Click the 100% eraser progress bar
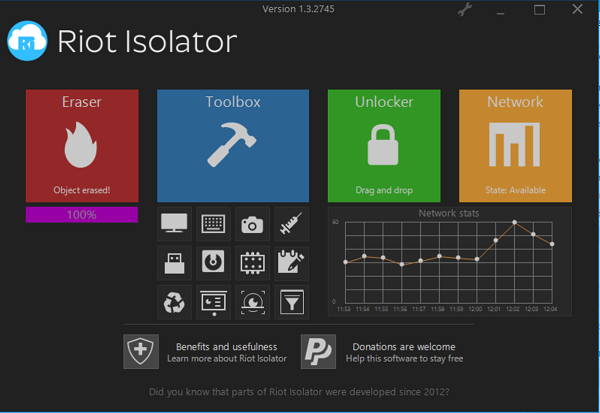Viewport: 600px width, 413px height. [x=82, y=215]
